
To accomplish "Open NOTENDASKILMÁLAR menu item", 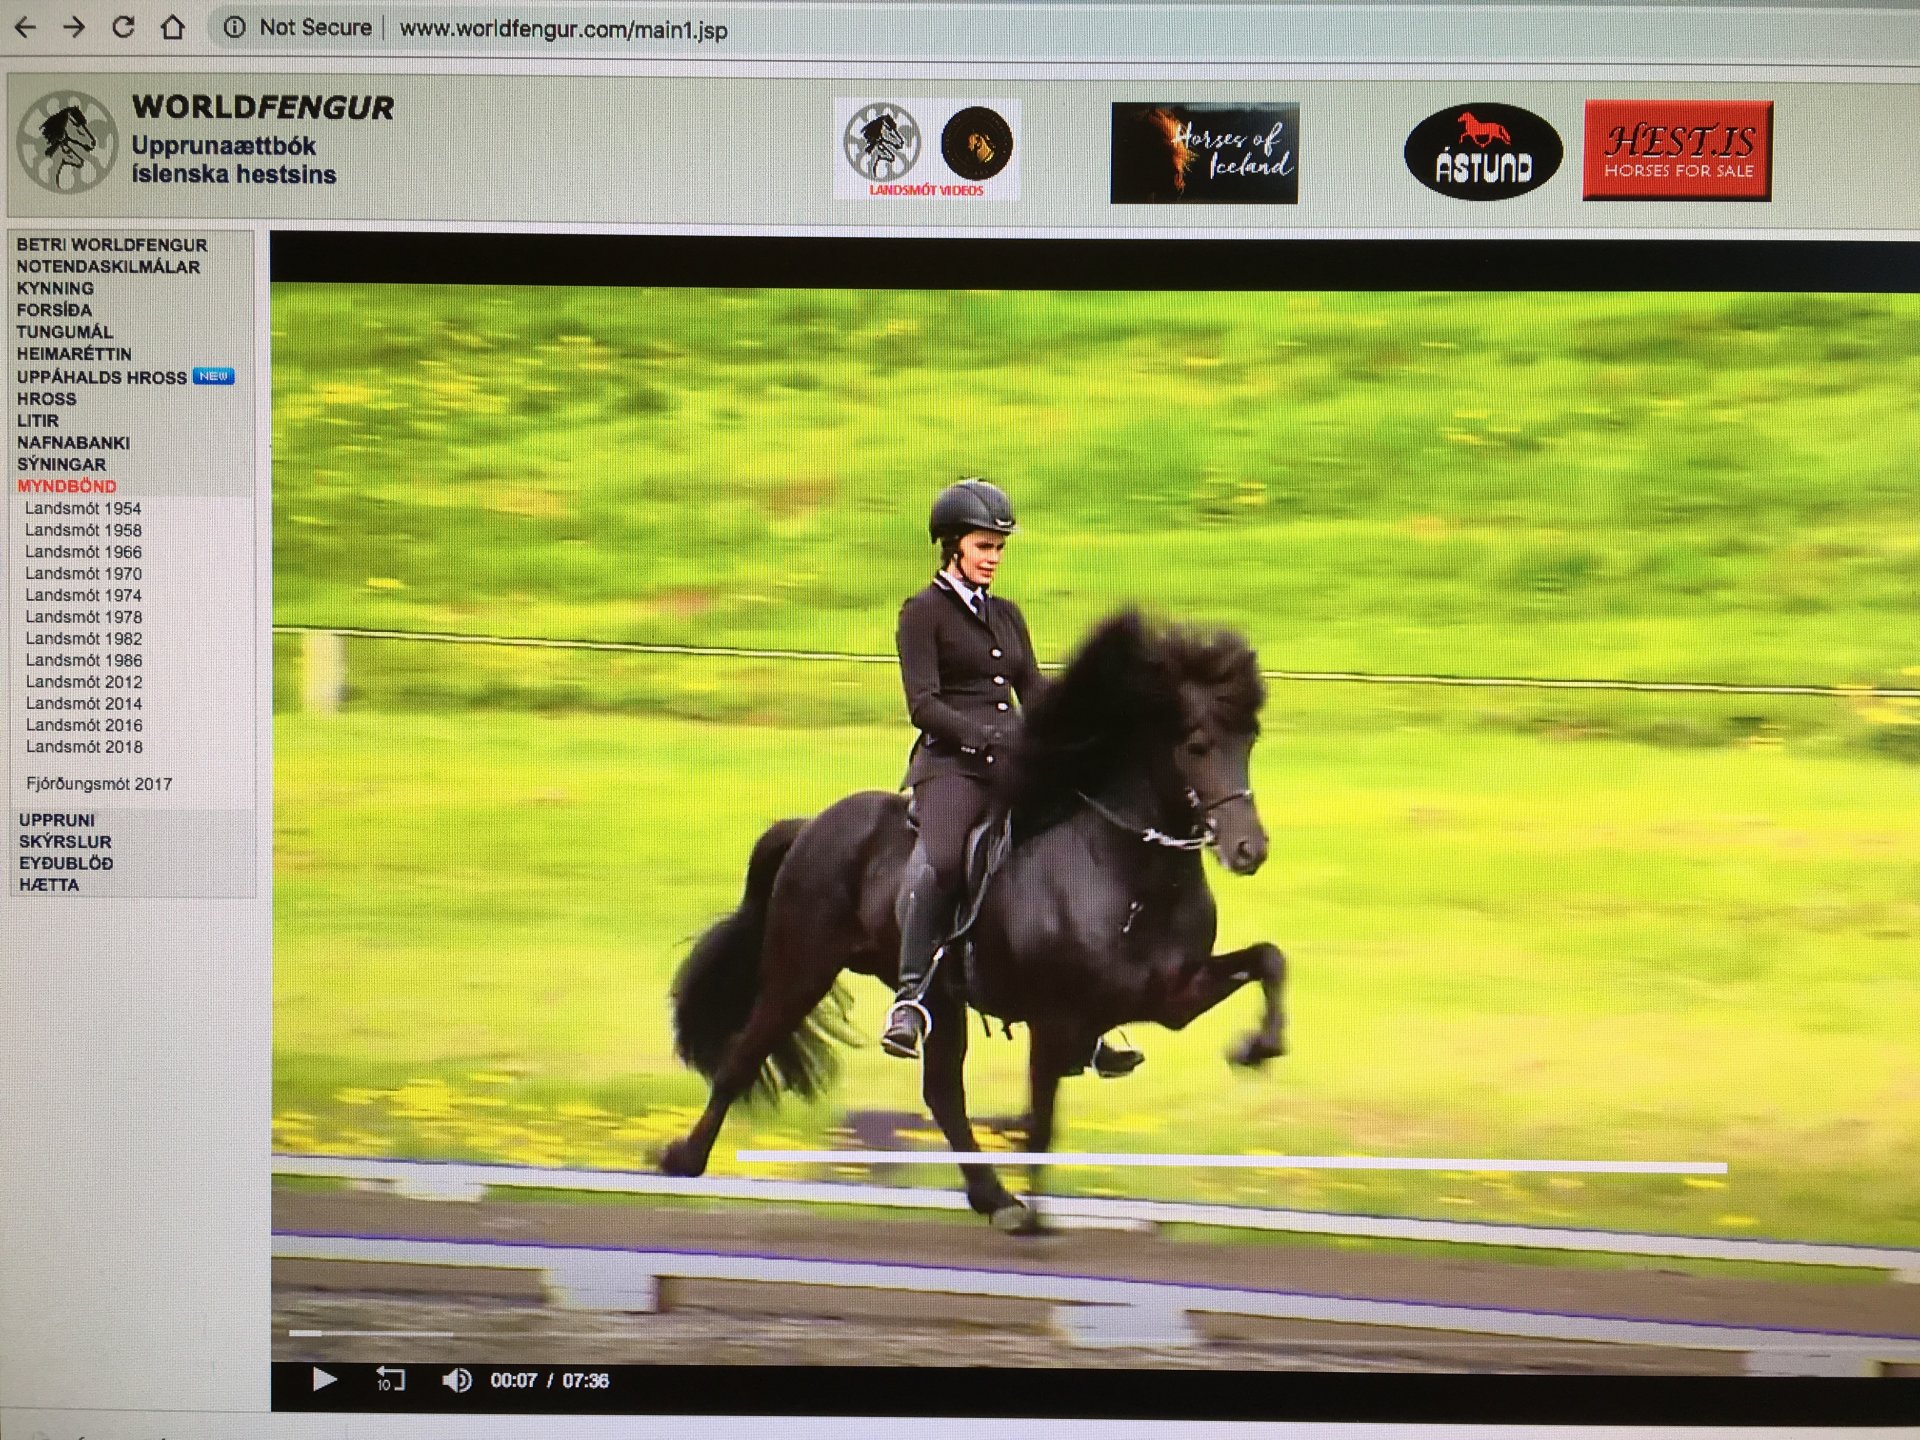I will tap(108, 267).
